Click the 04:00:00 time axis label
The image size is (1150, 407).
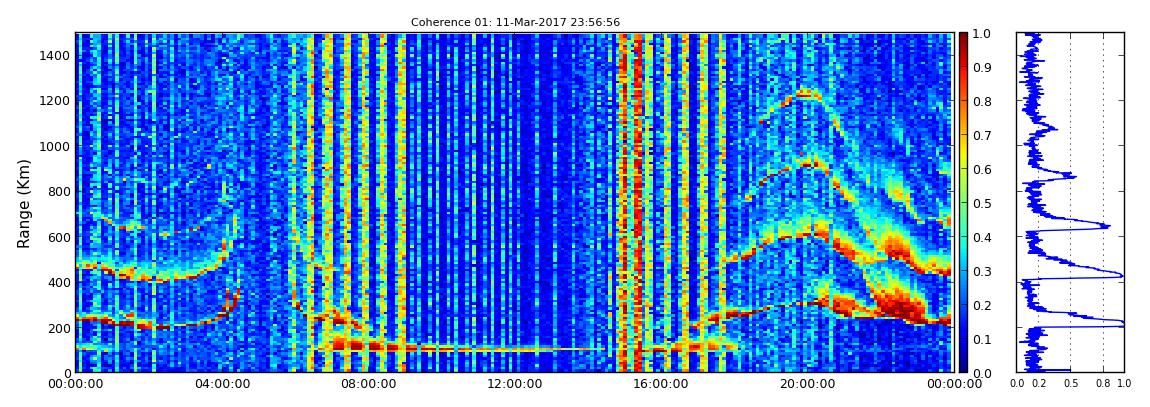[221, 384]
